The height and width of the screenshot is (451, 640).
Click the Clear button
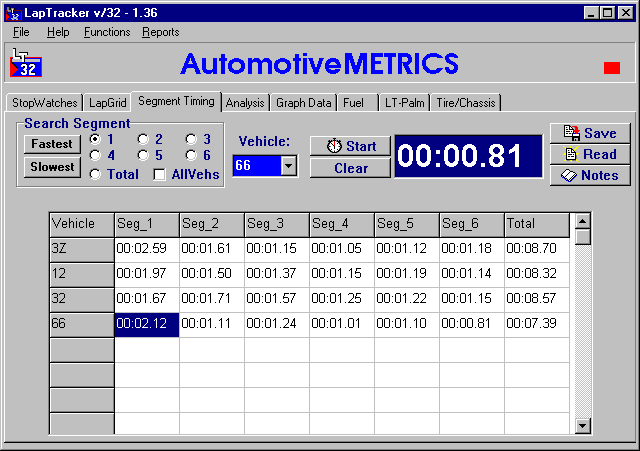(x=350, y=168)
